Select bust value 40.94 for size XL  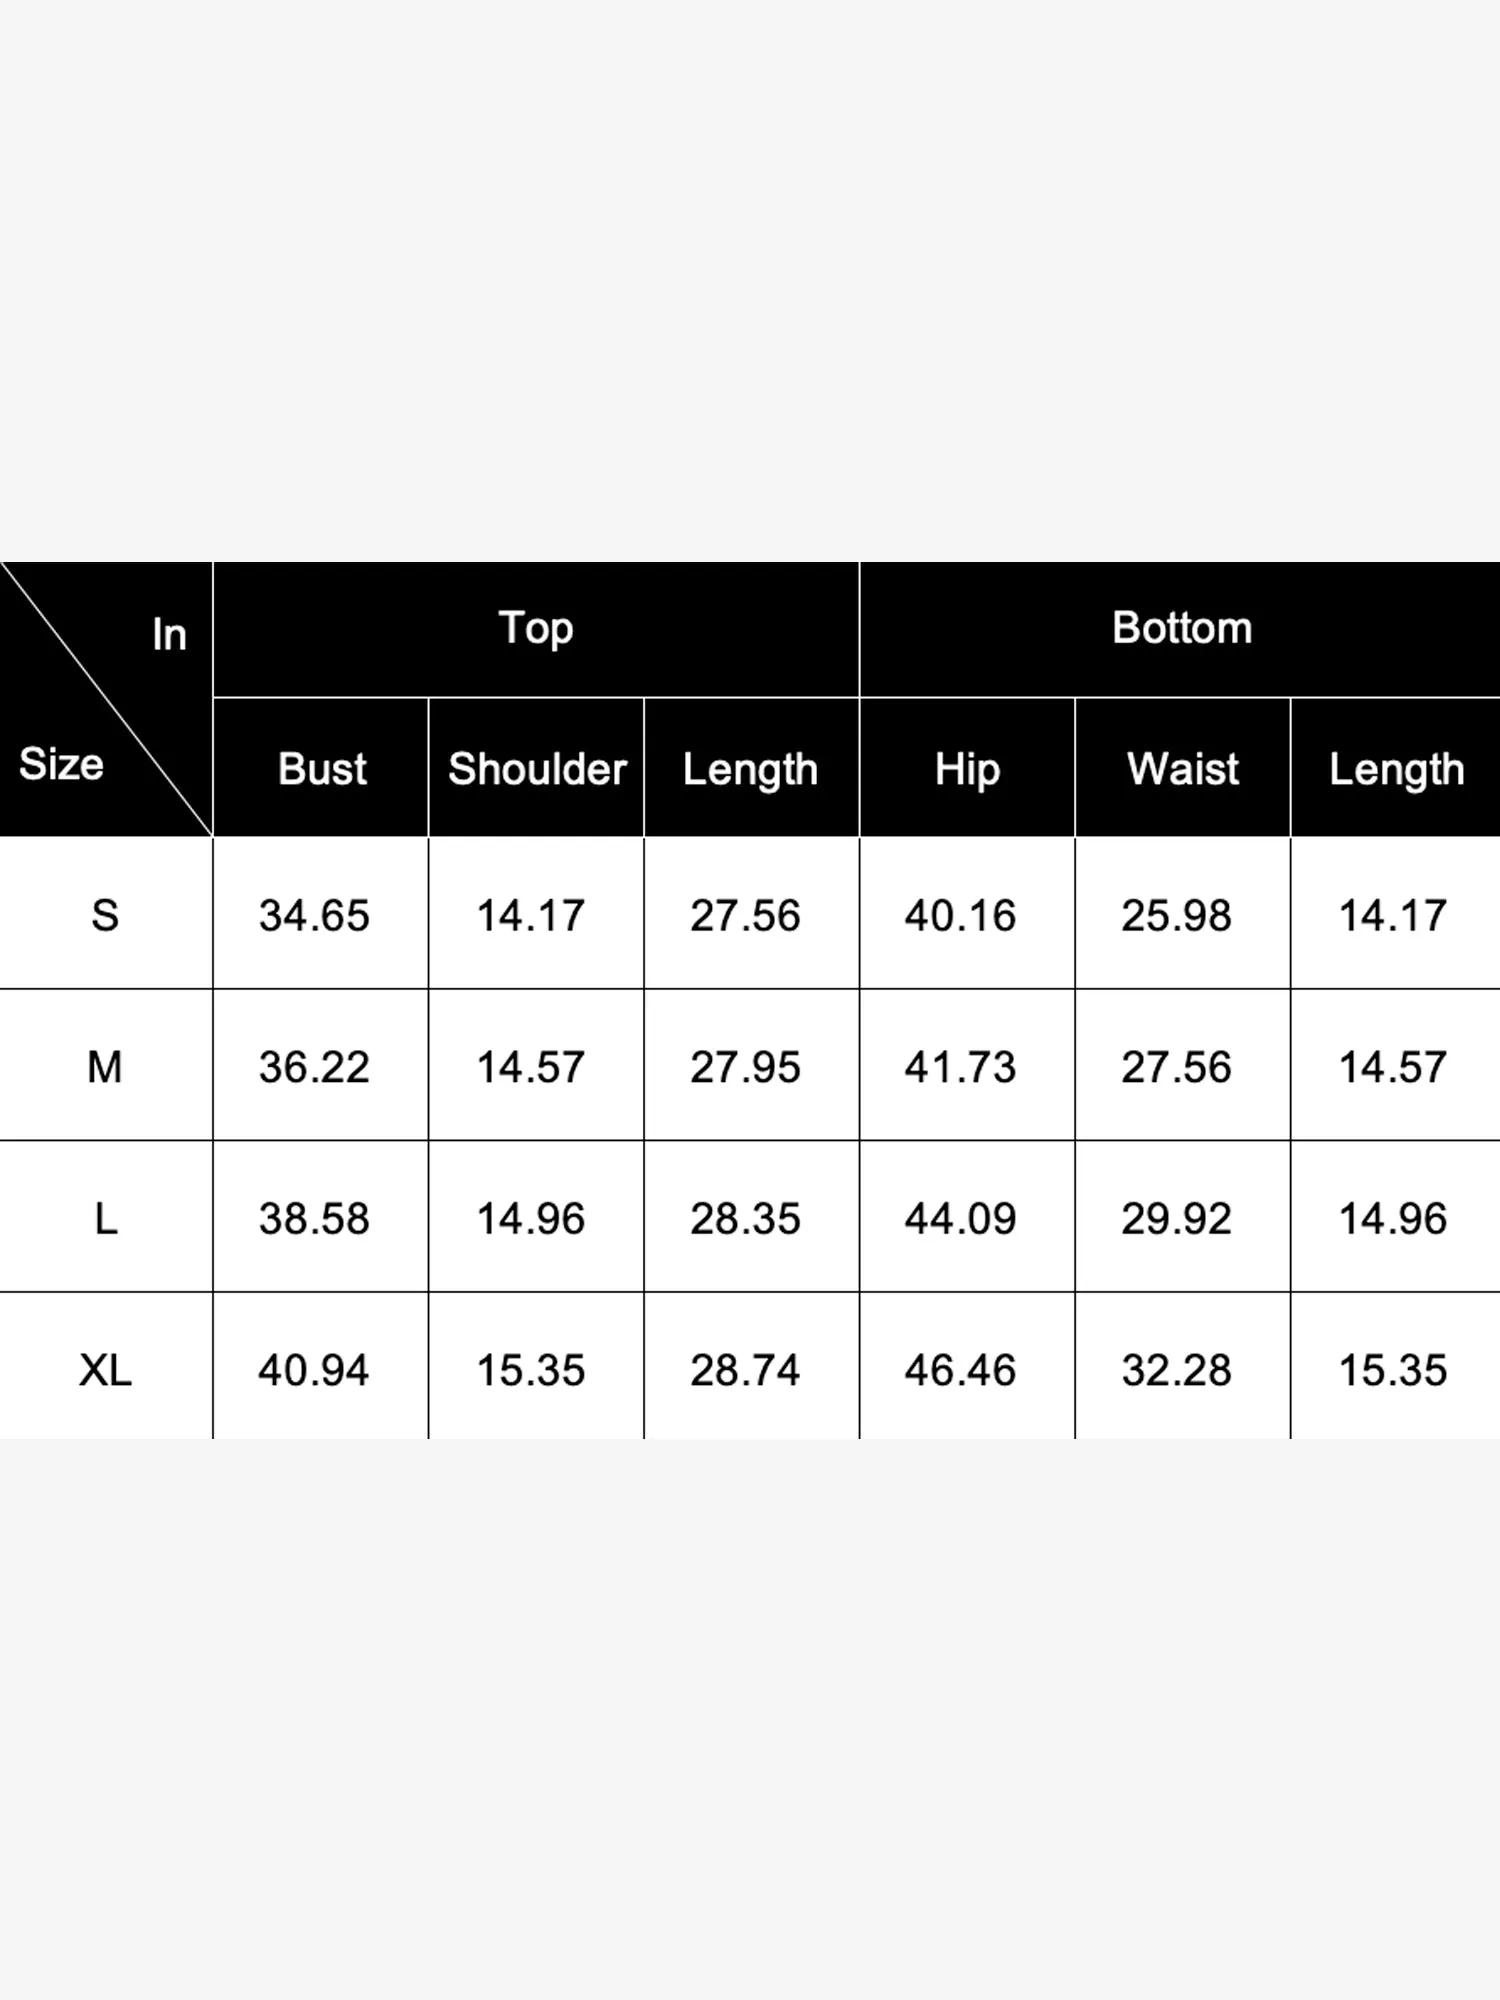(314, 1370)
